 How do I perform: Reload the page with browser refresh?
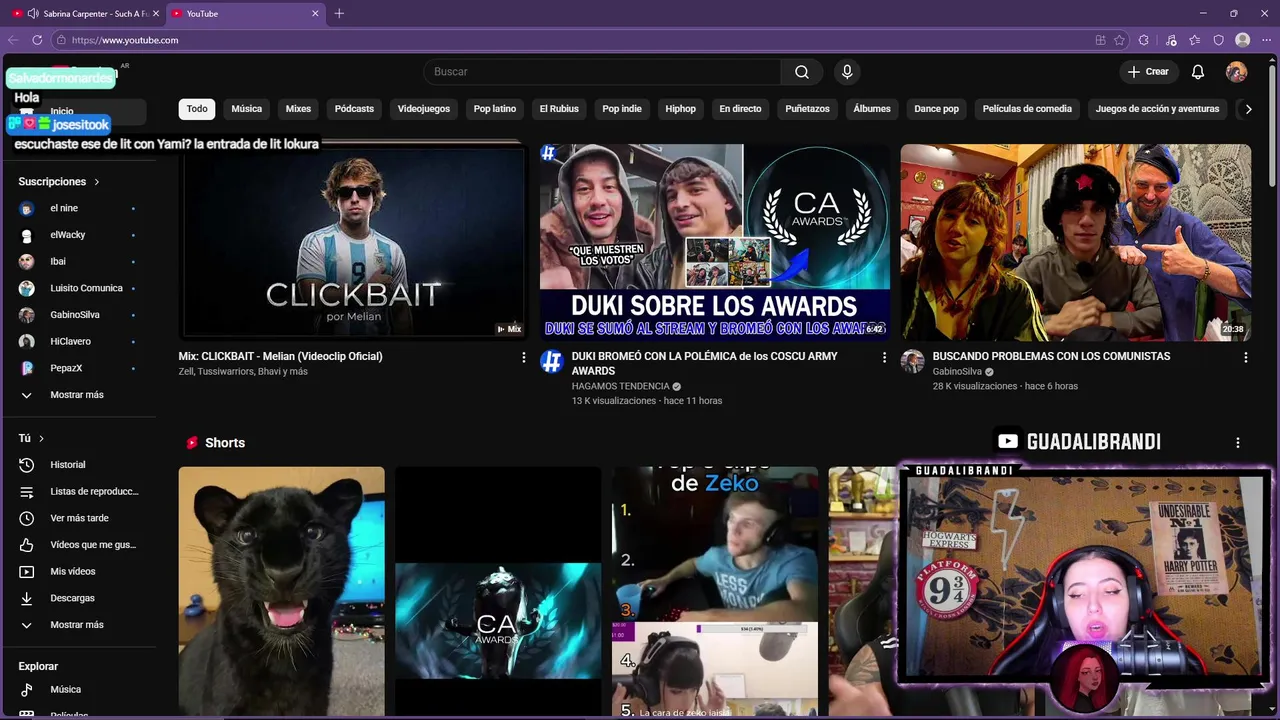pyautogui.click(x=37, y=40)
